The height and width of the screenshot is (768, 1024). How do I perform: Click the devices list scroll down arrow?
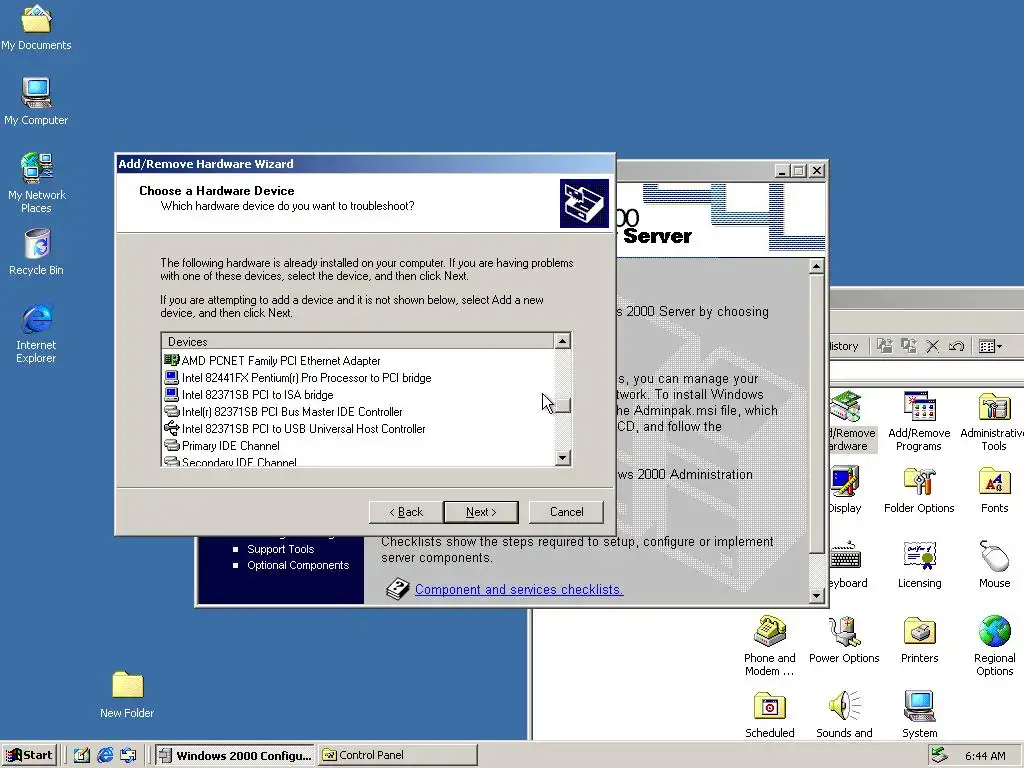tap(562, 458)
